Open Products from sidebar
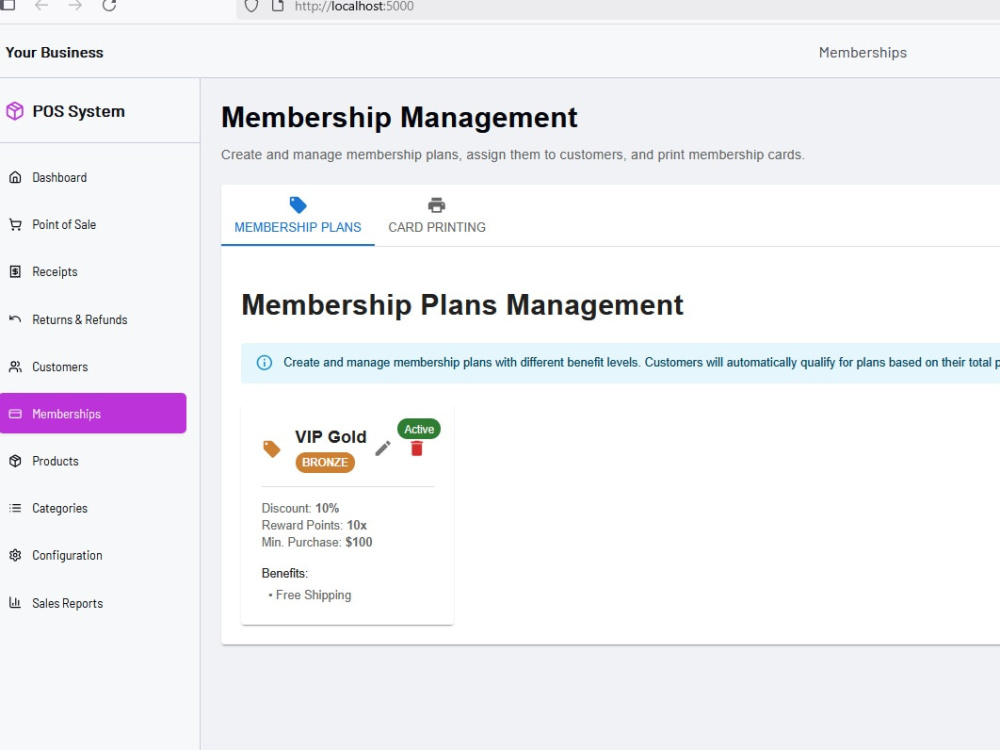The width and height of the screenshot is (1000, 750). pyautogui.click(x=55, y=461)
